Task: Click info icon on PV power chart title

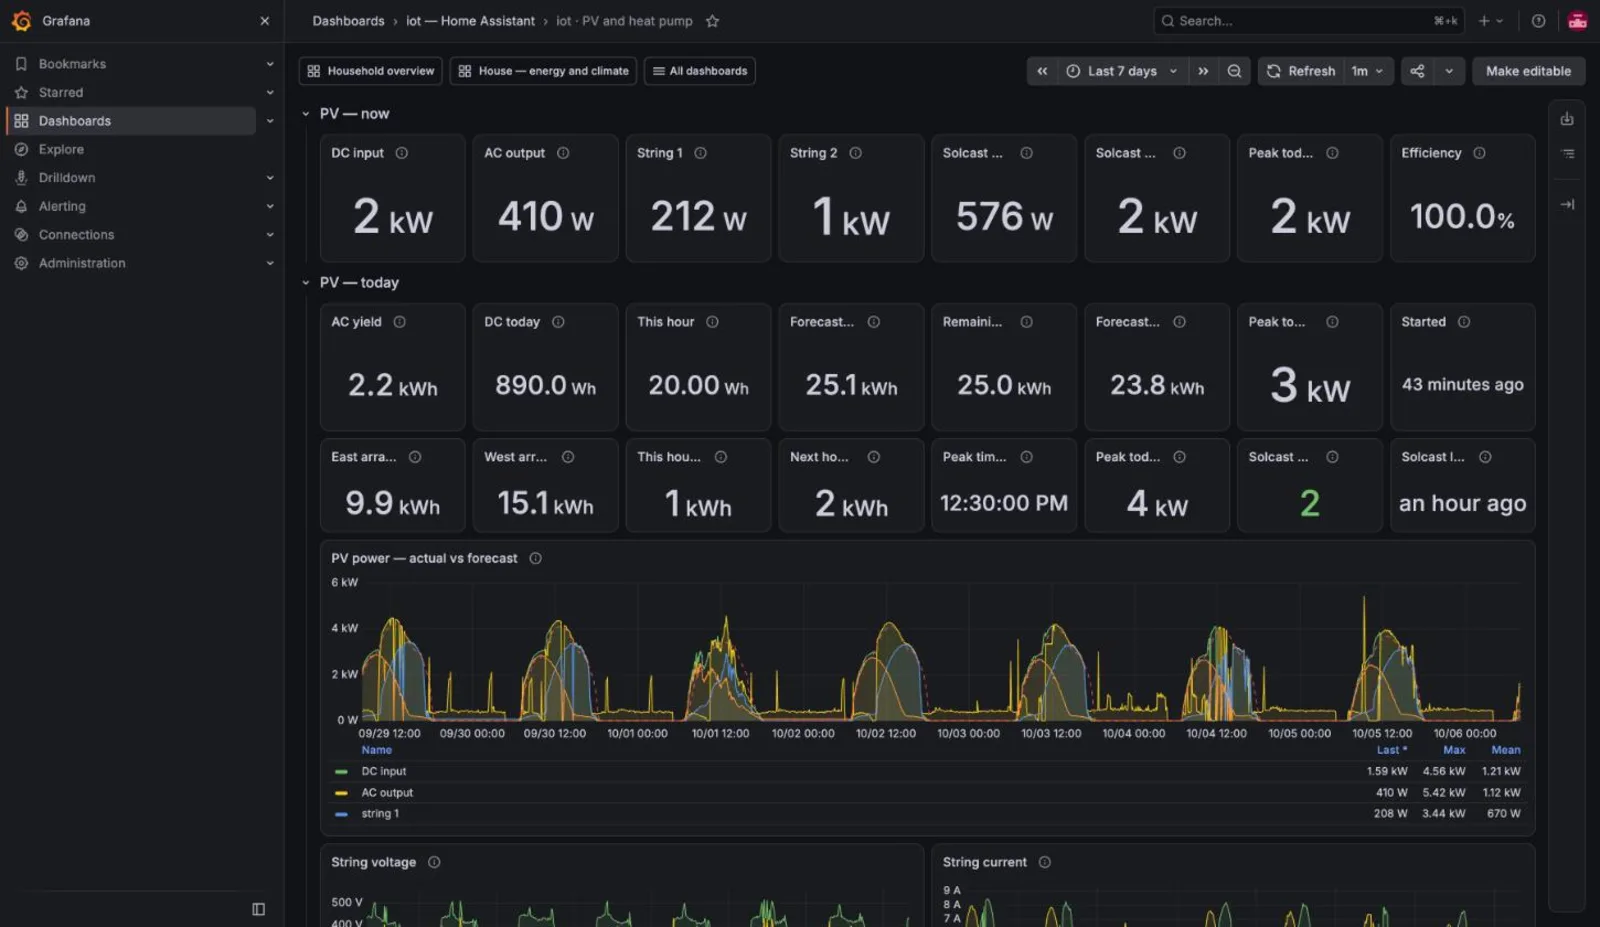Action: click(535, 558)
